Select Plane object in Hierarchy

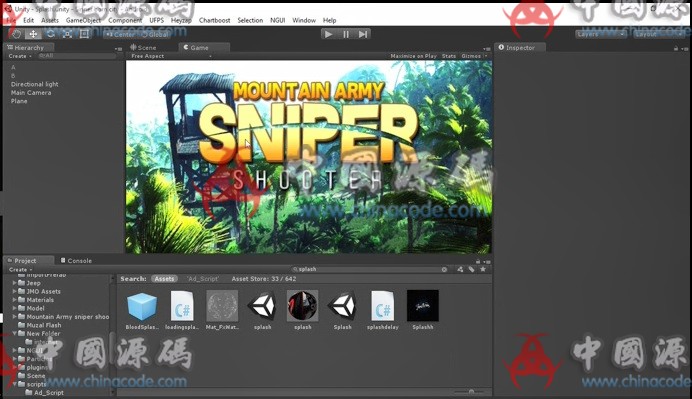coord(19,101)
